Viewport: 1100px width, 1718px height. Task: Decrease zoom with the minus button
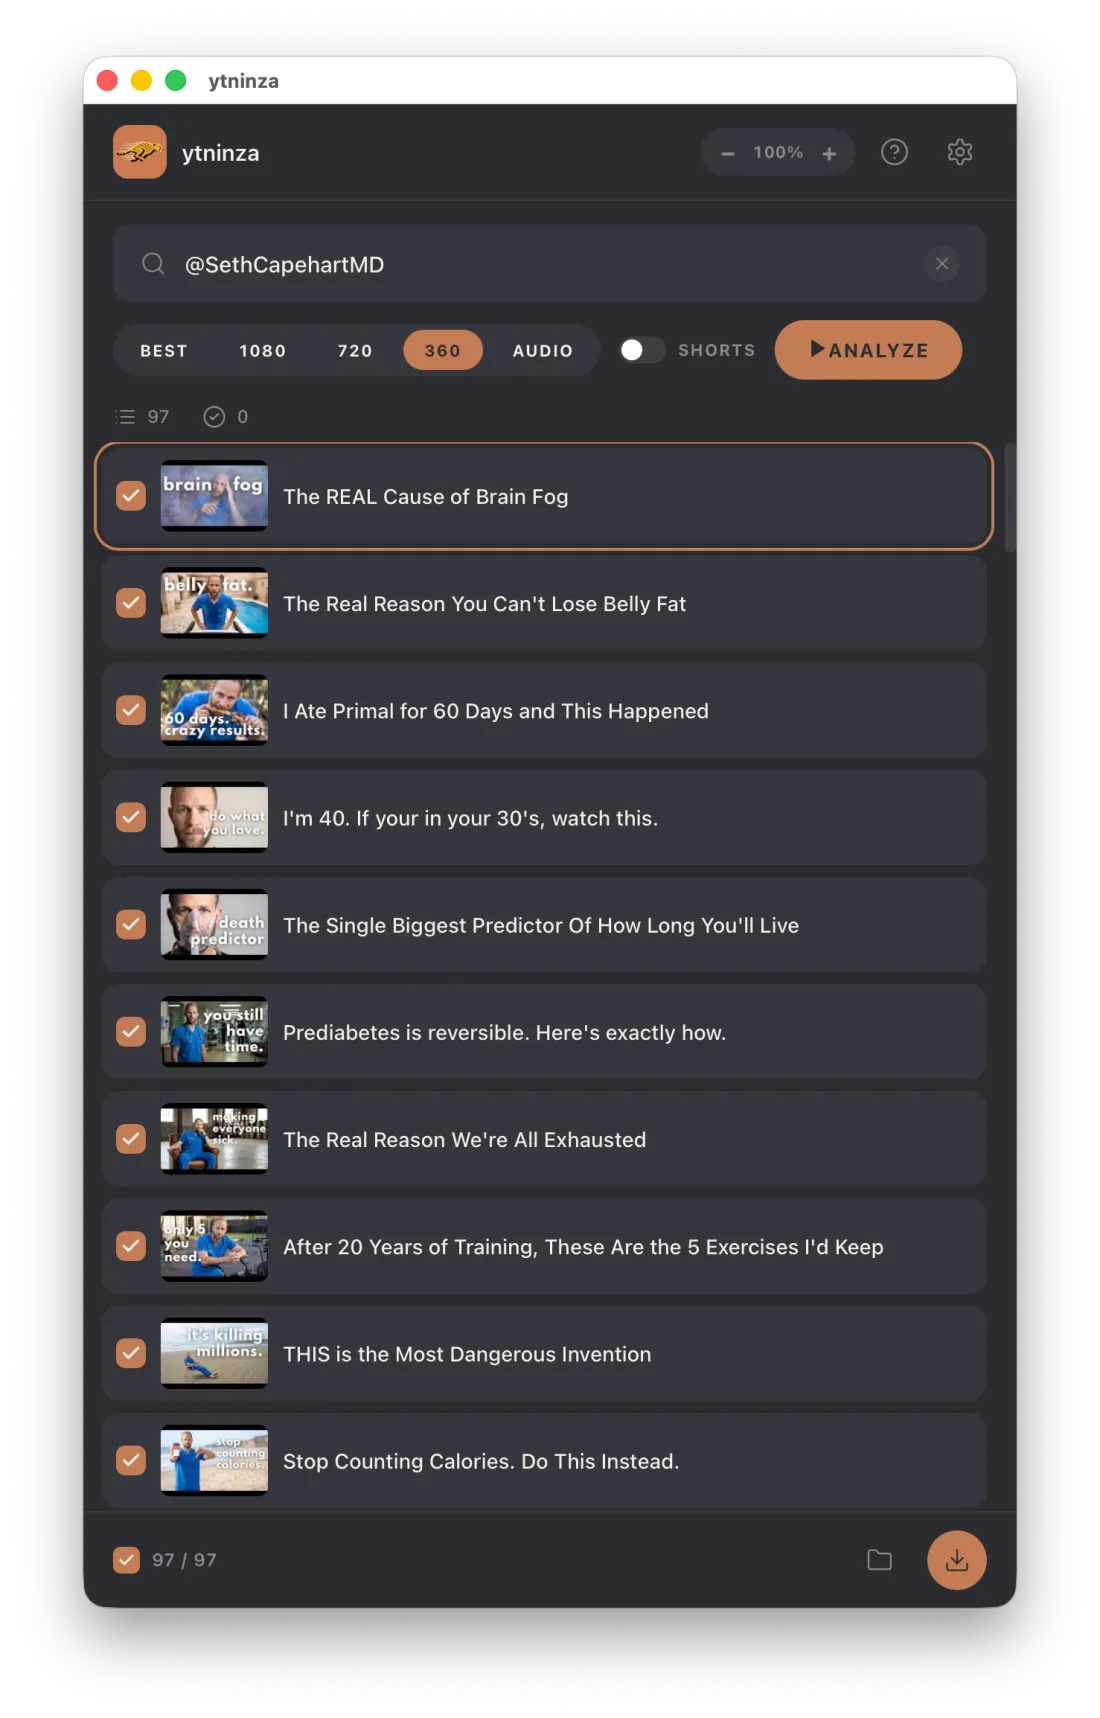728,153
